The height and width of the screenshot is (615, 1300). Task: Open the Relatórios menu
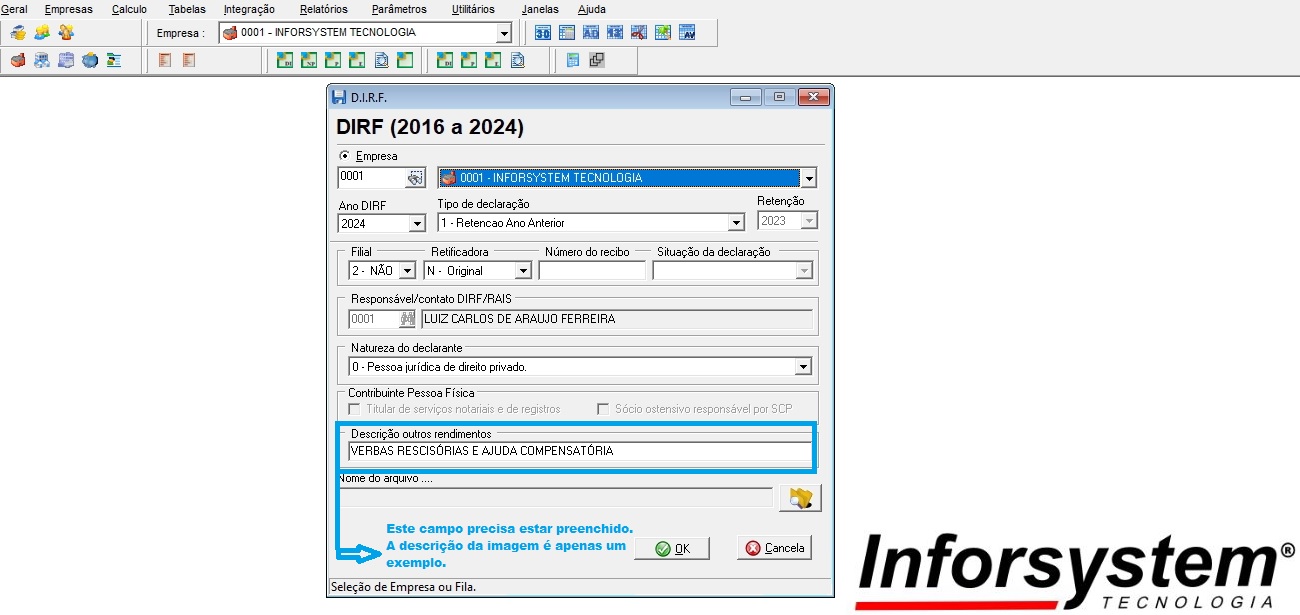point(323,9)
